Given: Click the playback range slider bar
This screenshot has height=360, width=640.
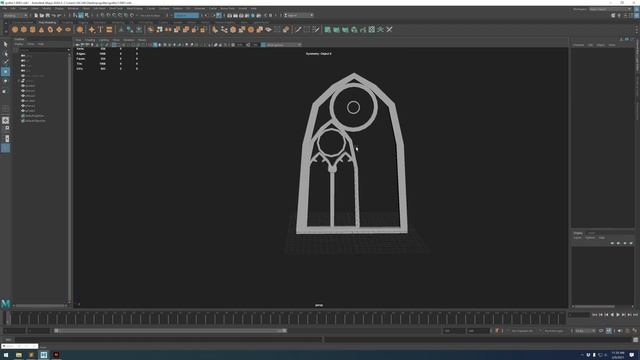Looking at the screenshot, I should 170,331.
